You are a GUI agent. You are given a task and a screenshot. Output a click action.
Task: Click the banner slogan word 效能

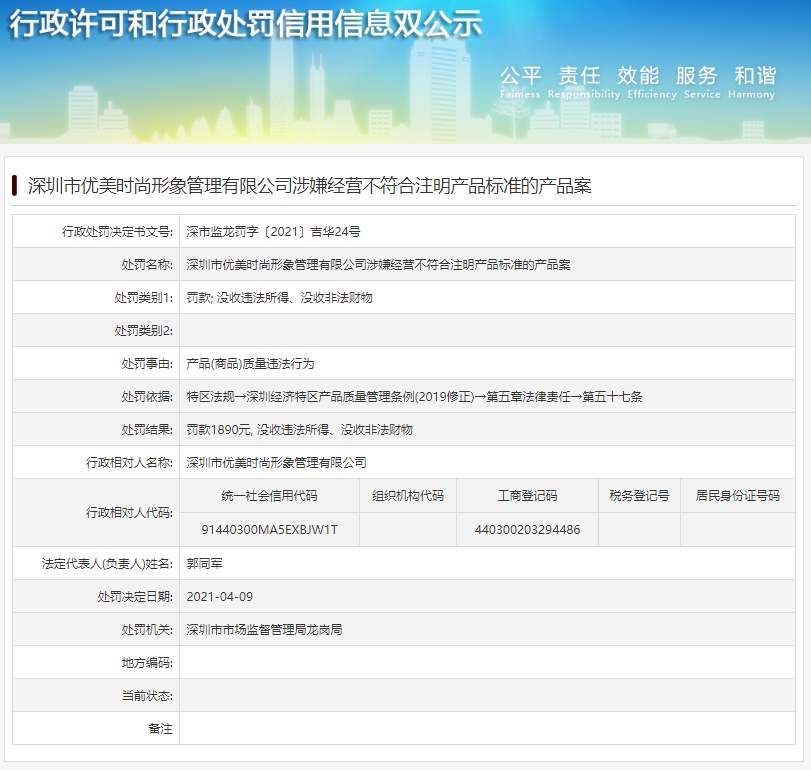[638, 76]
